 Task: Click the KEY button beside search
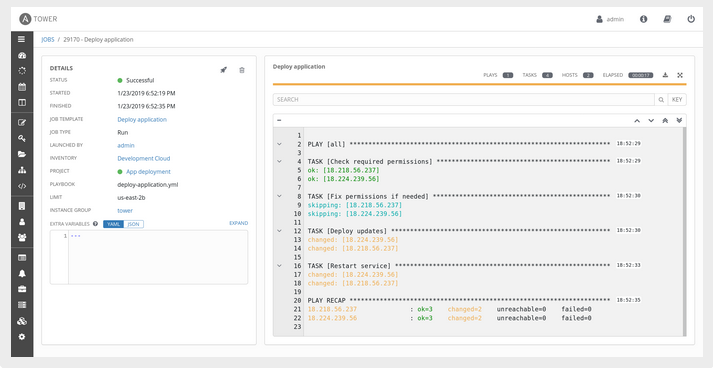pos(677,100)
